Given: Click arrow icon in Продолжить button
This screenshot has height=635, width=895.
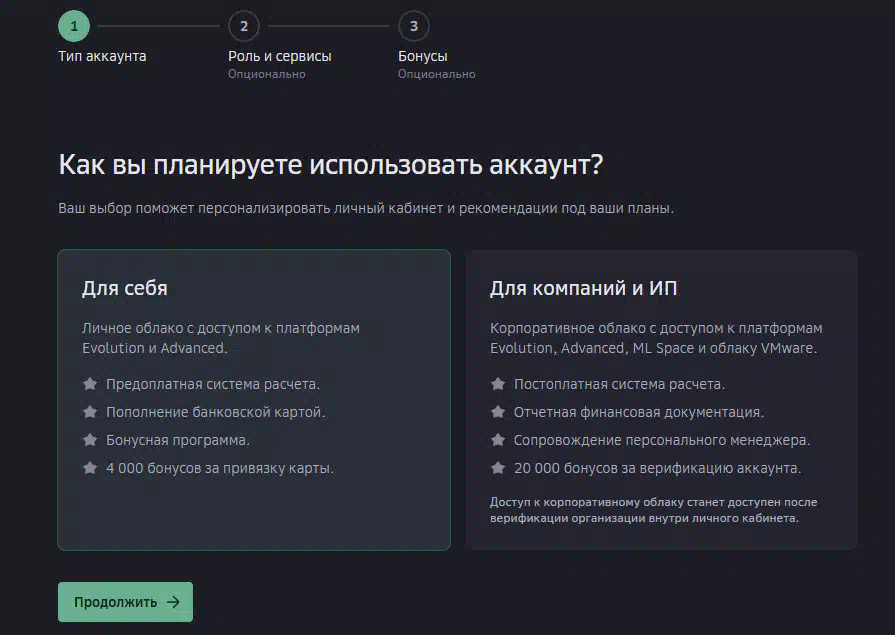Looking at the screenshot, I should [x=173, y=602].
